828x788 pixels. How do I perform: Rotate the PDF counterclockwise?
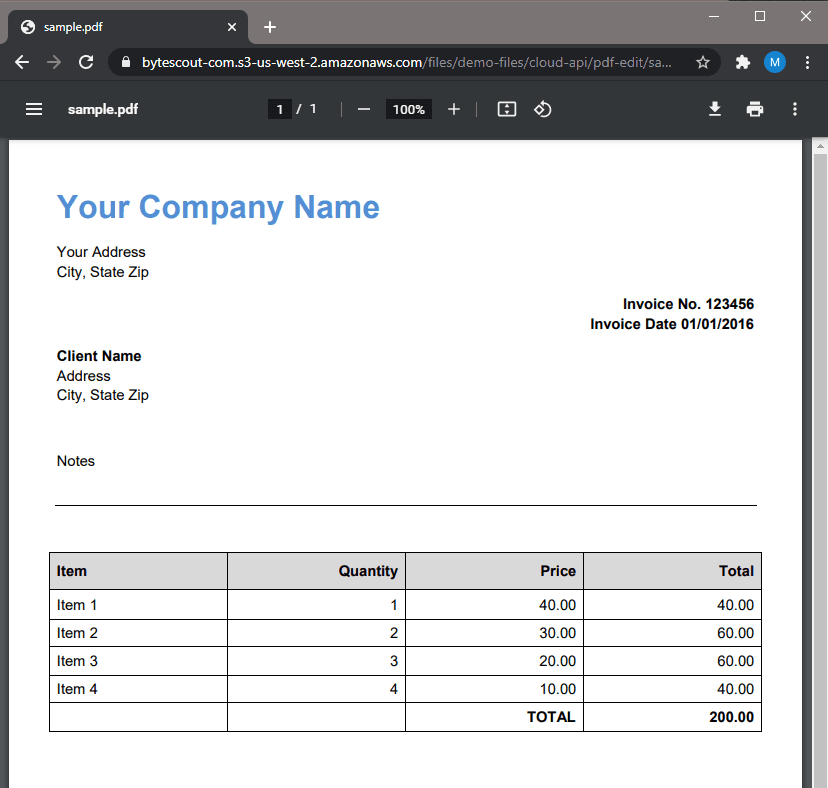[542, 109]
